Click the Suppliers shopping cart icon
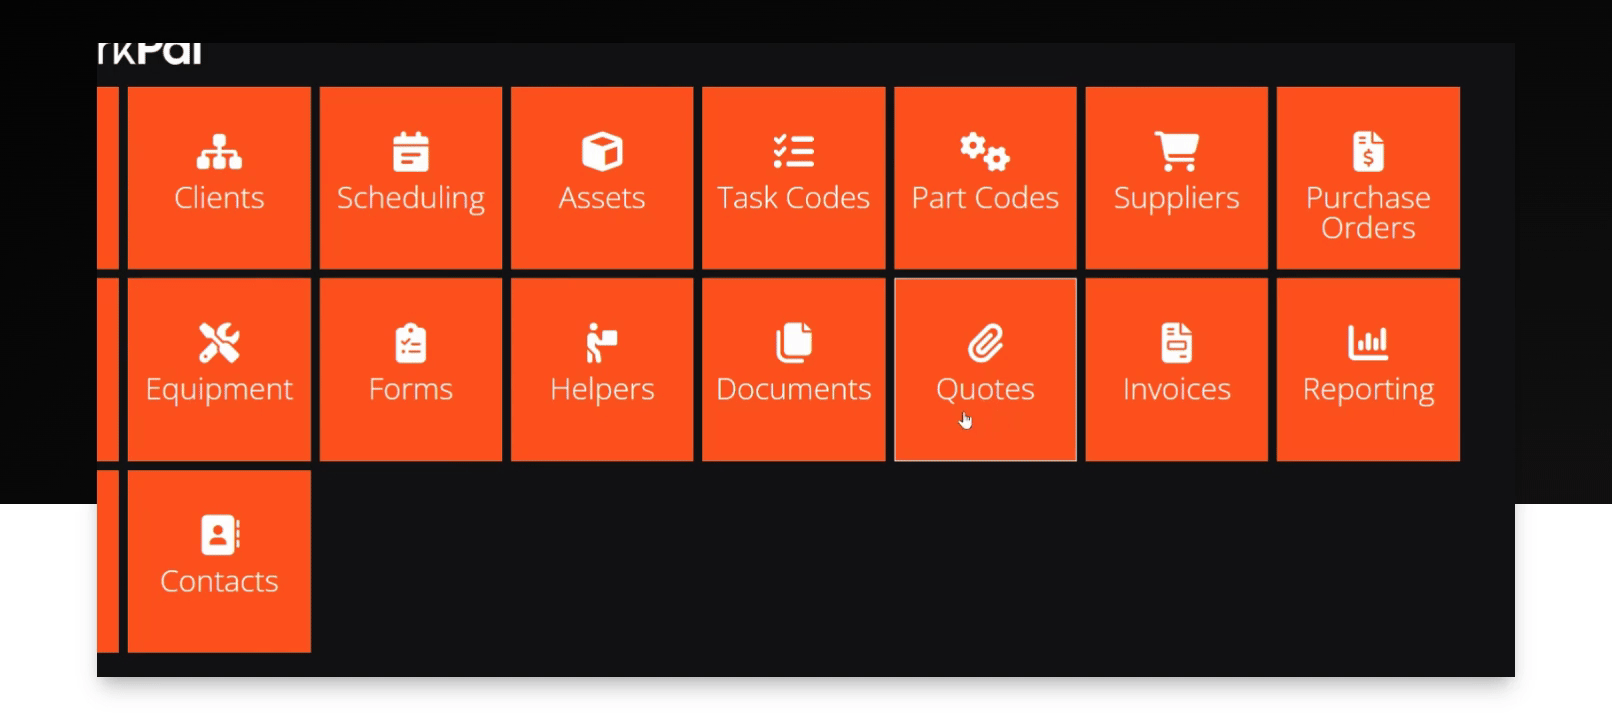The height and width of the screenshot is (720, 1612). 1177,152
